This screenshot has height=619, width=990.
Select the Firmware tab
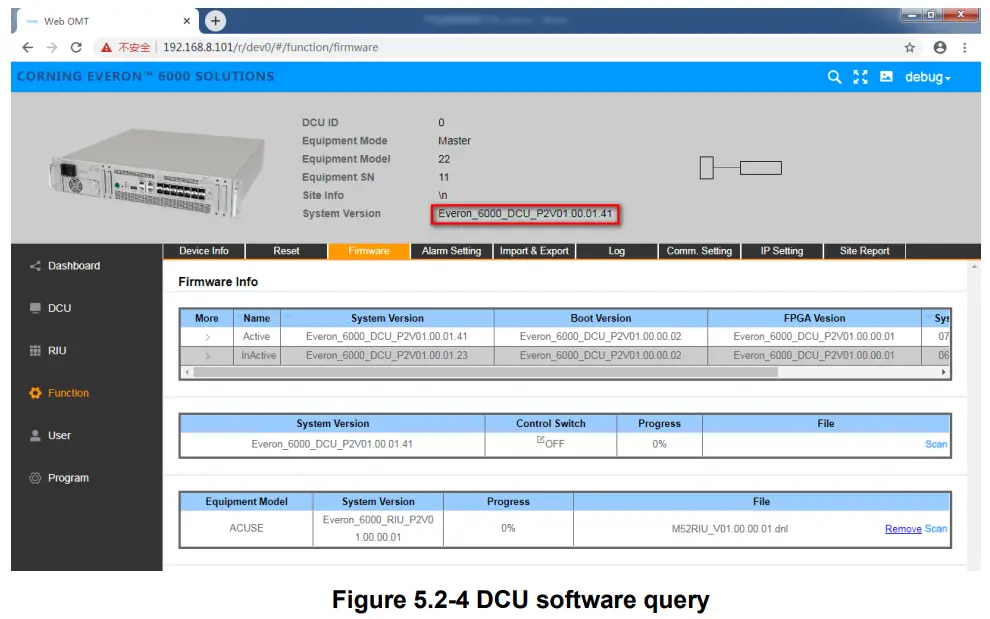click(x=369, y=251)
